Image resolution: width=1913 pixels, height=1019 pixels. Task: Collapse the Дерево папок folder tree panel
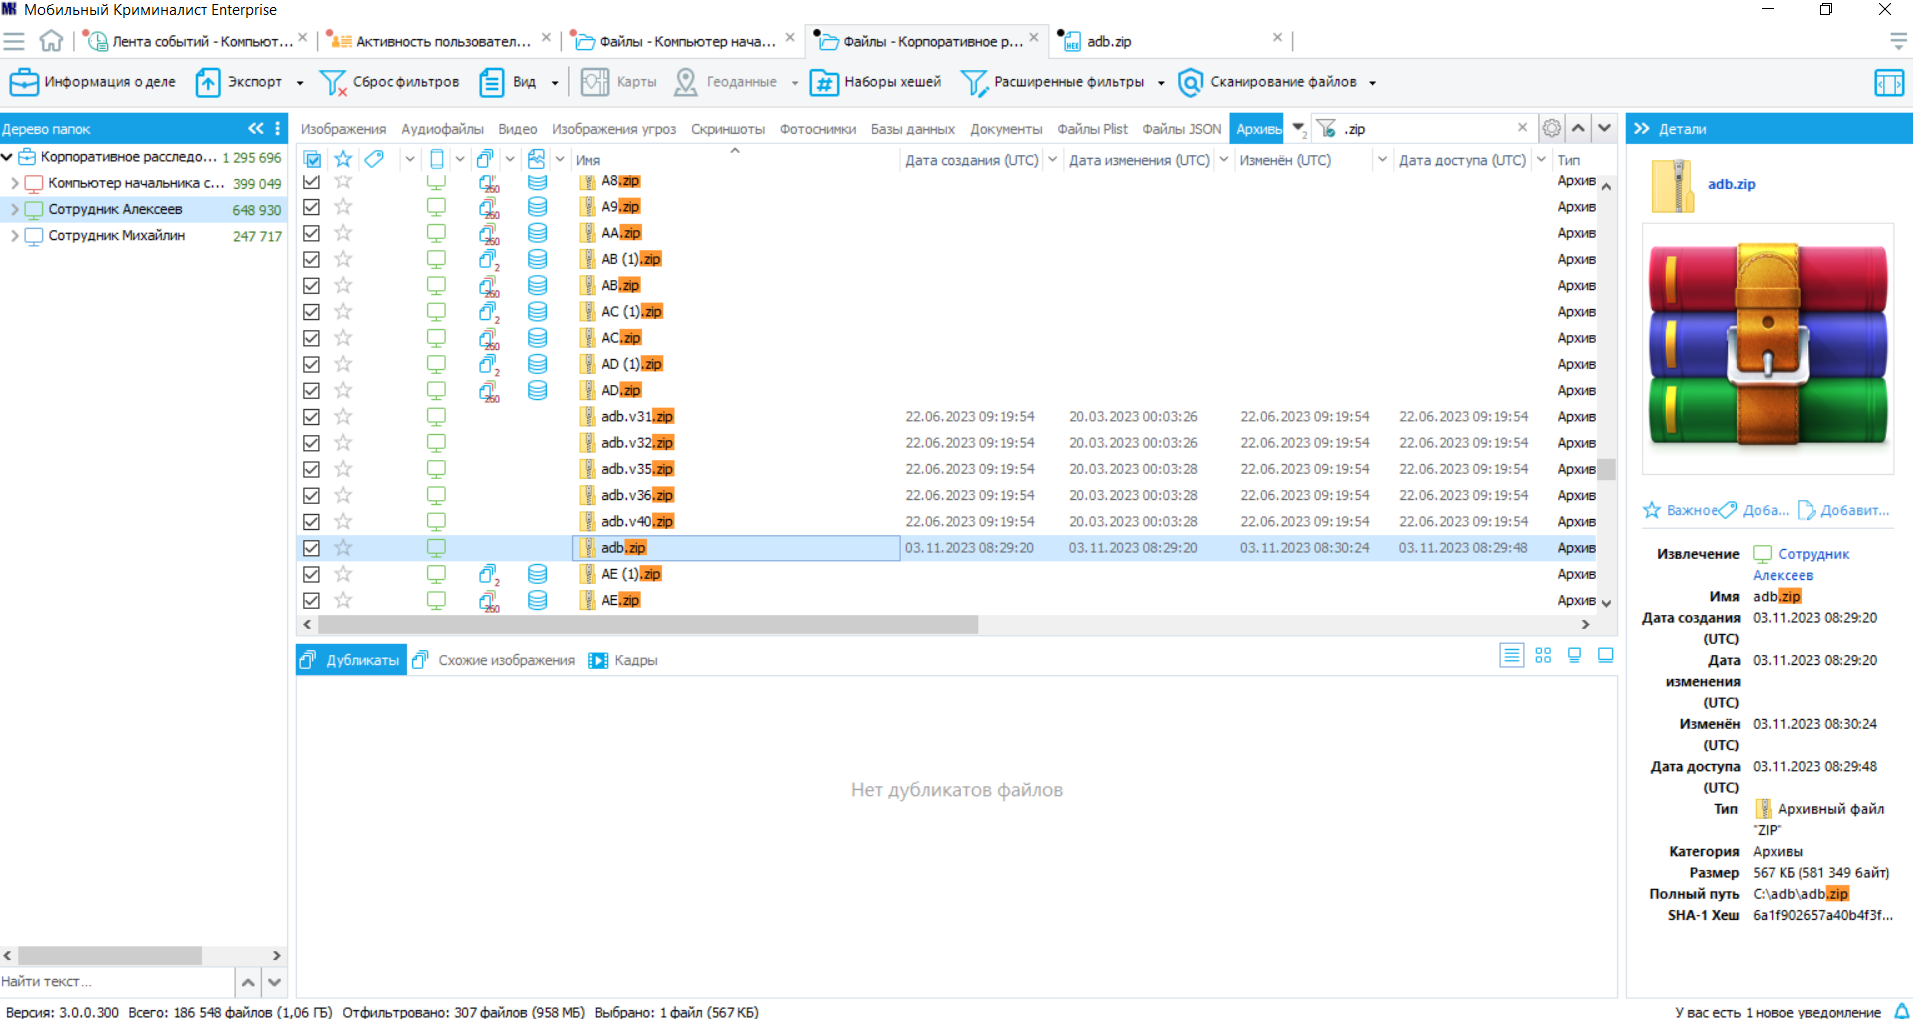[256, 128]
